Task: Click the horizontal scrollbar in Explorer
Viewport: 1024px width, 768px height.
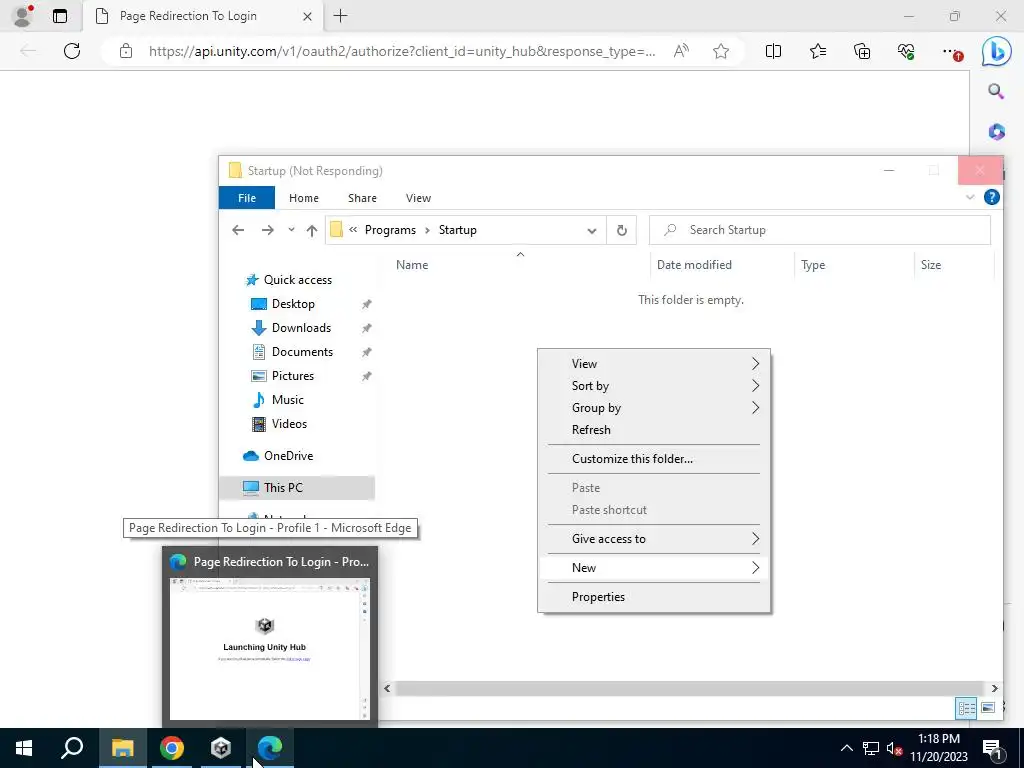Action: [x=689, y=688]
